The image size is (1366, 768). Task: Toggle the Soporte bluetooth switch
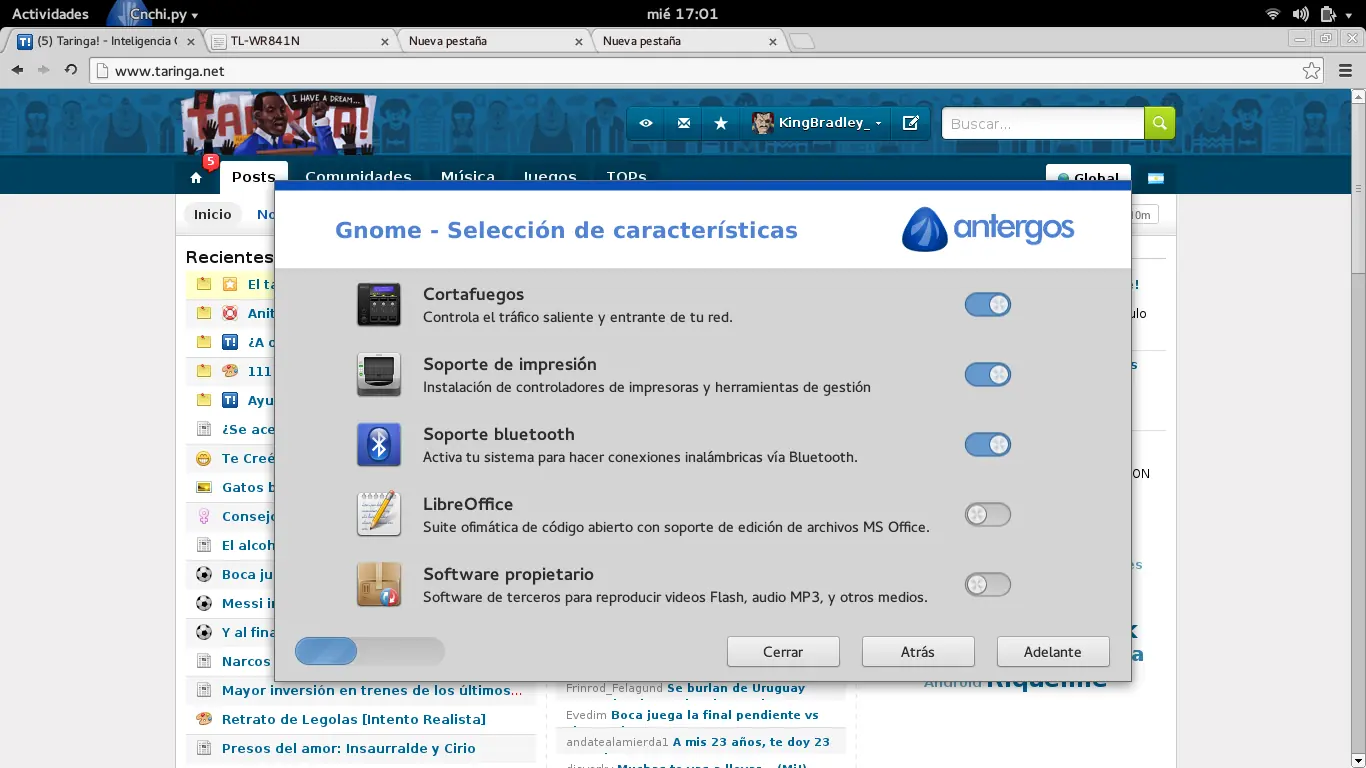click(988, 444)
